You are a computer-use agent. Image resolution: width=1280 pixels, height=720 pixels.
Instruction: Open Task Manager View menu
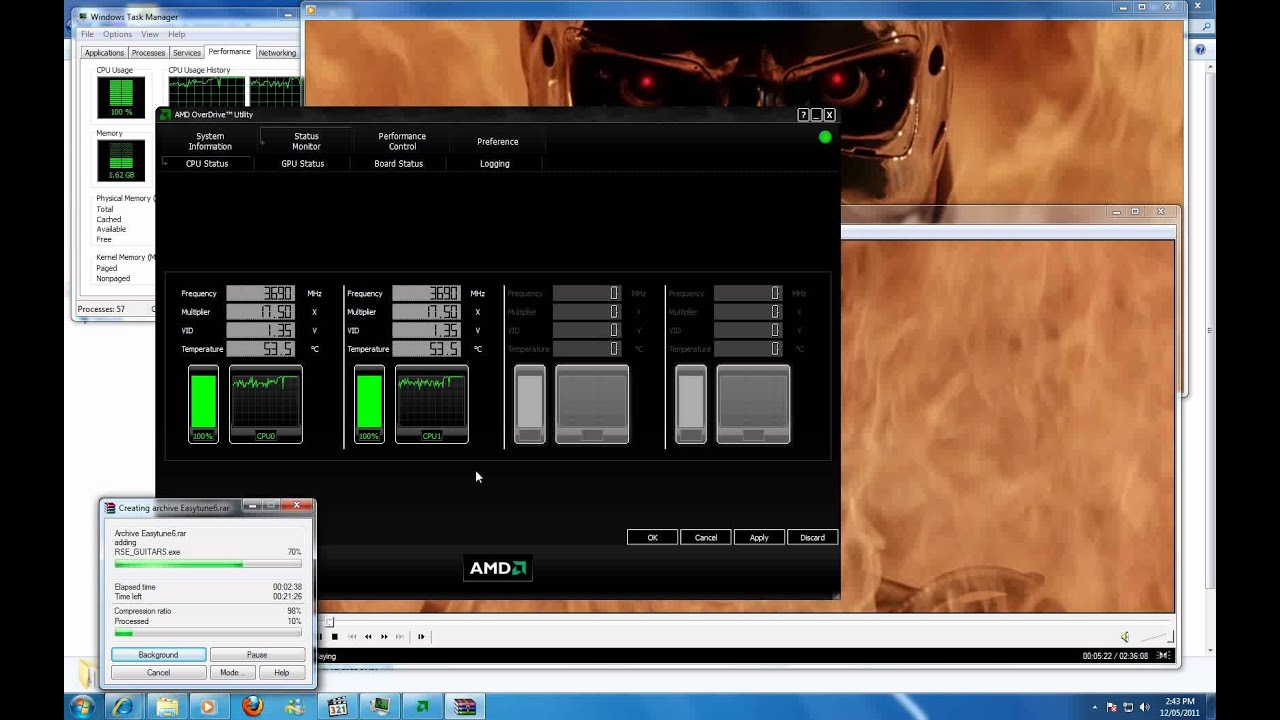(151, 34)
